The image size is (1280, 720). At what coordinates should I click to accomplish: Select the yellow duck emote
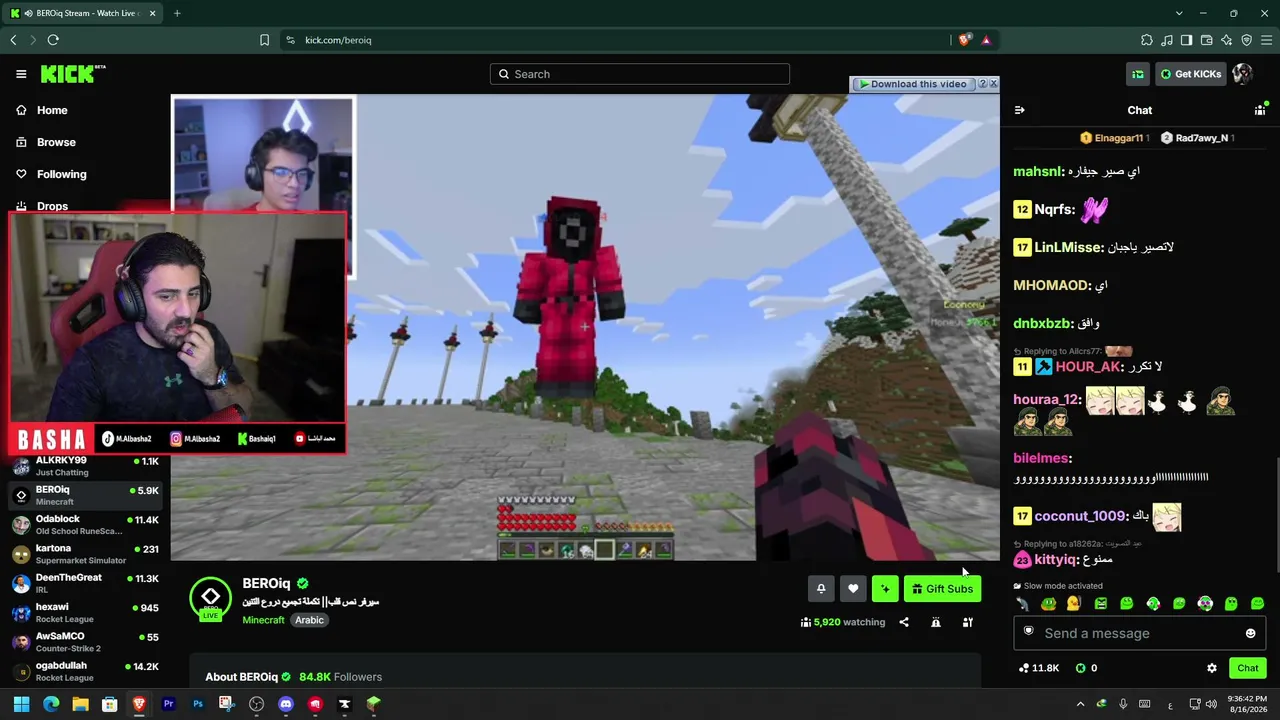click(1073, 603)
